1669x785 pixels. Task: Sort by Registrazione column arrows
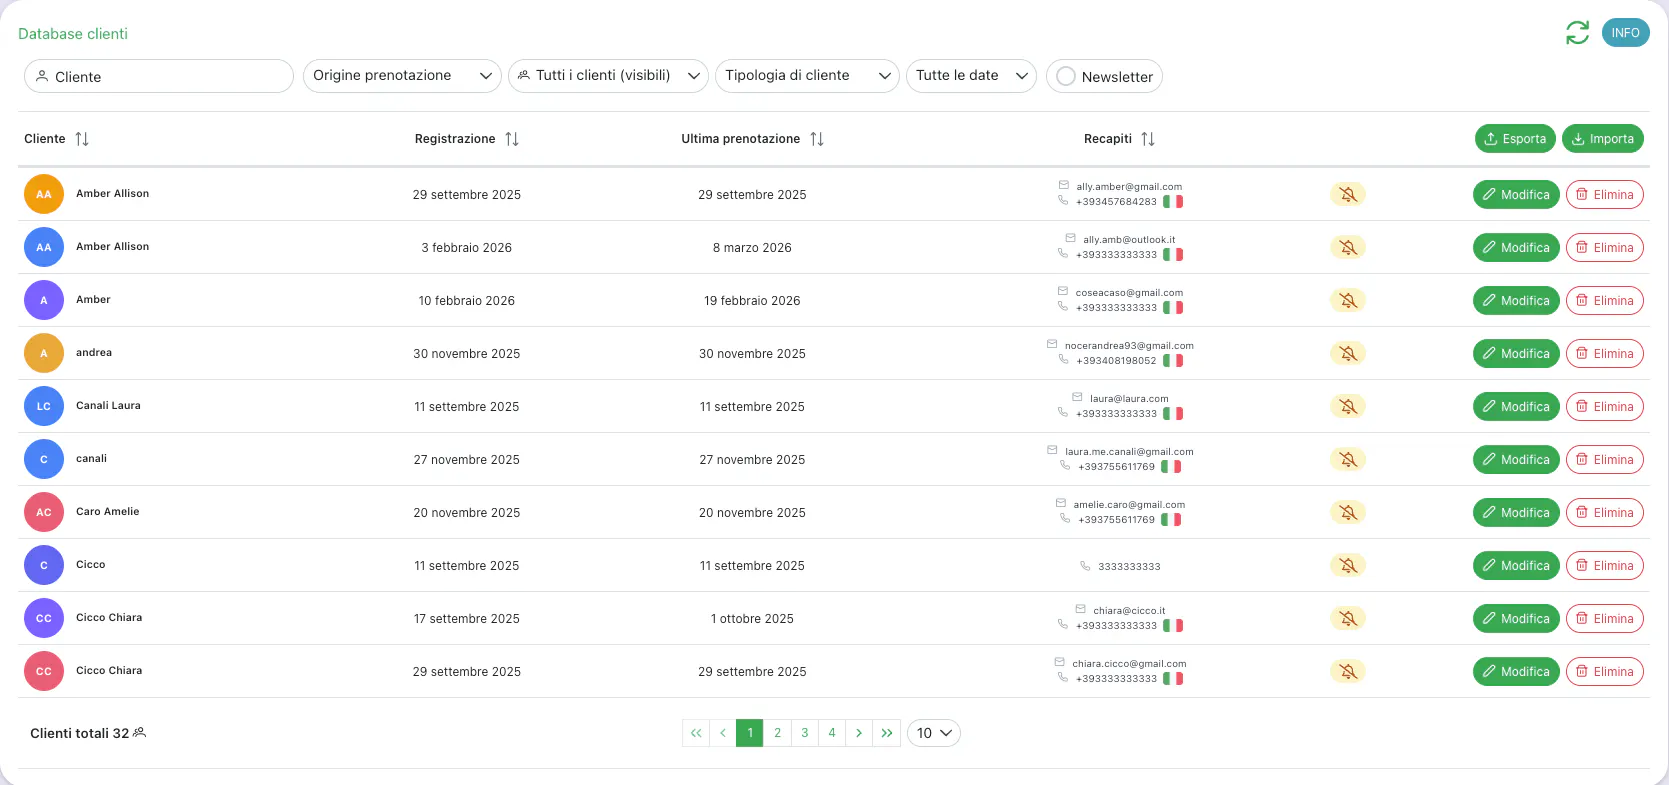[x=512, y=139]
